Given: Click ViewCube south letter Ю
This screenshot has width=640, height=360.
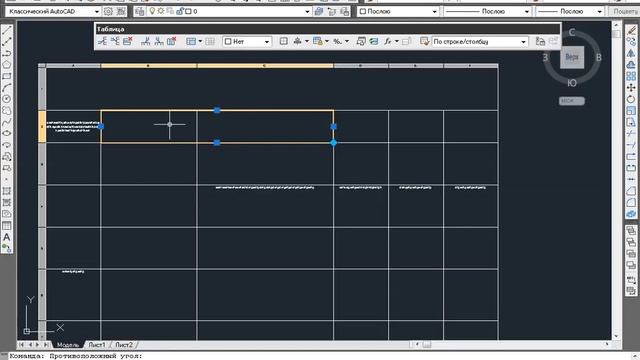Looking at the screenshot, I should click(572, 83).
